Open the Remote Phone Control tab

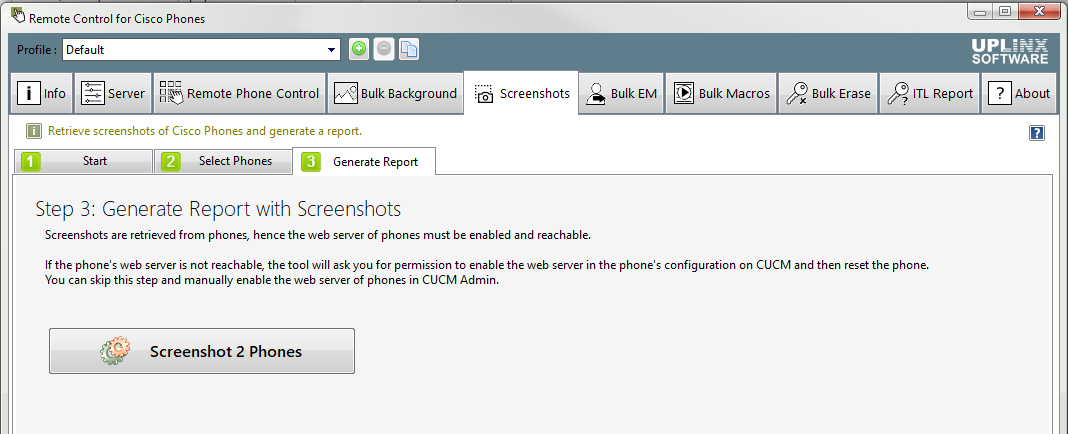[x=239, y=93]
